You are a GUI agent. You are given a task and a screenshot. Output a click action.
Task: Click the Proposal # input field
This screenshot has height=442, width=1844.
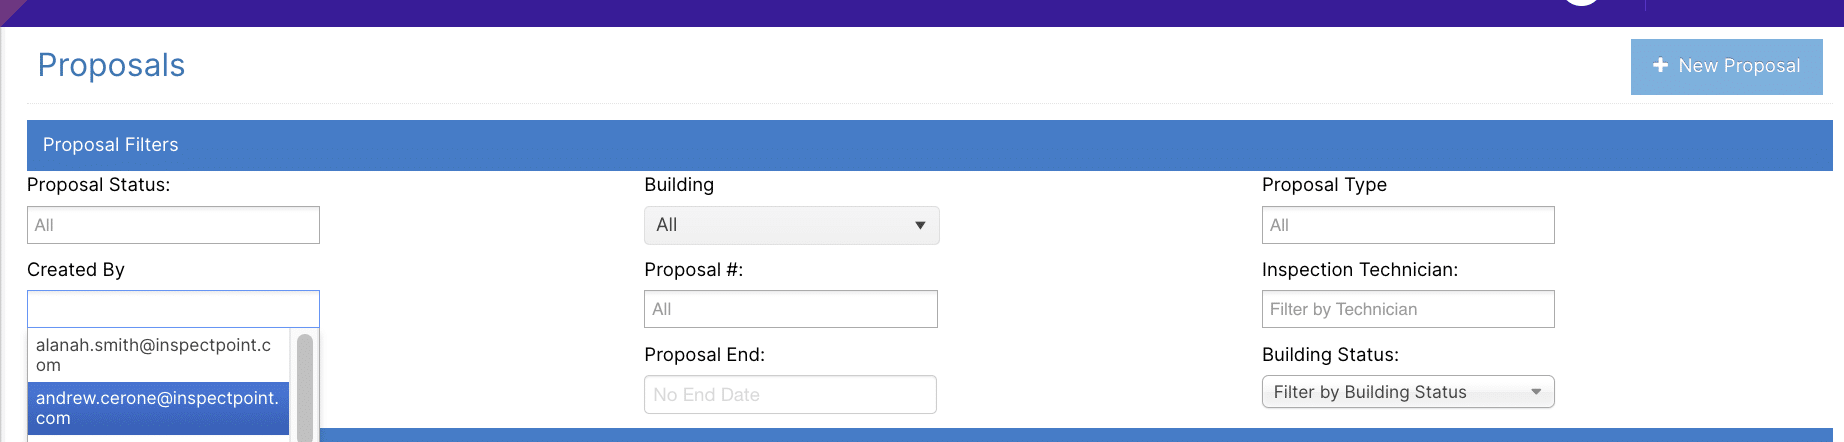pyautogui.click(x=790, y=309)
